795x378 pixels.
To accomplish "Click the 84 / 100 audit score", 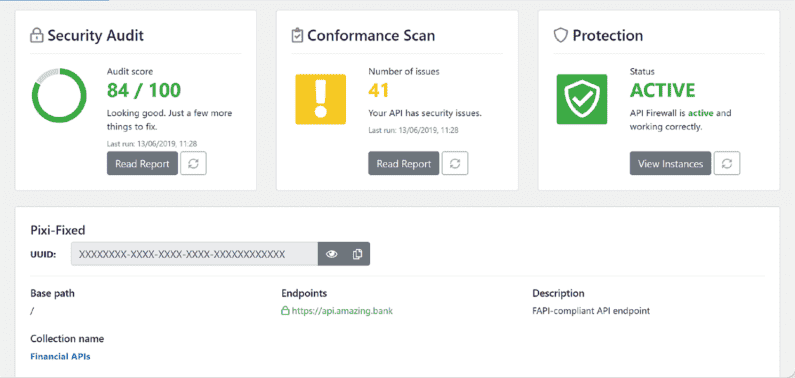I will [144, 90].
